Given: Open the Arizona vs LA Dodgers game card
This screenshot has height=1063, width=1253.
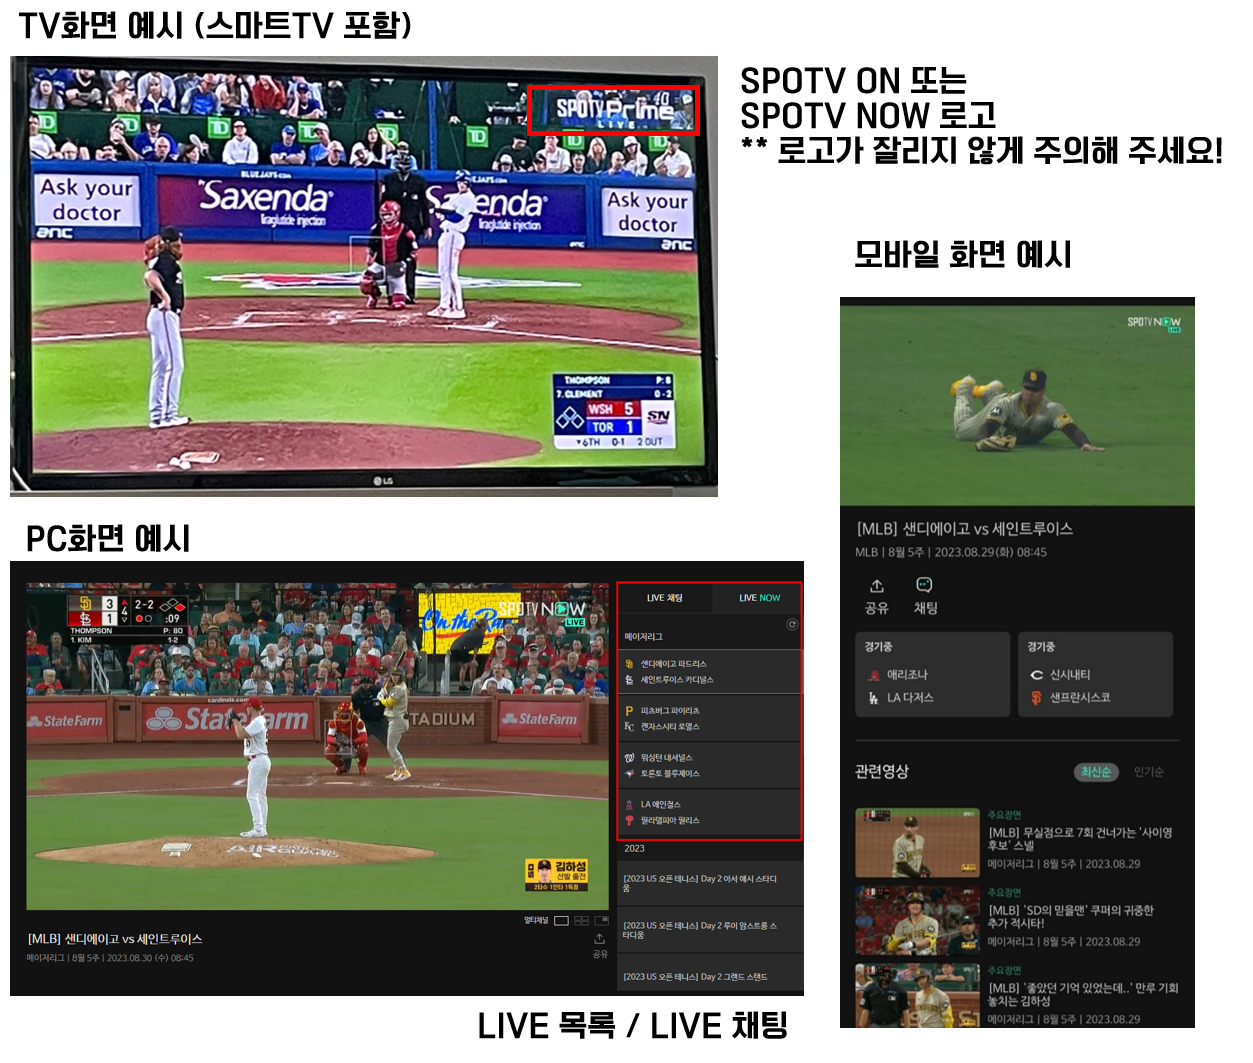Looking at the screenshot, I should (932, 675).
